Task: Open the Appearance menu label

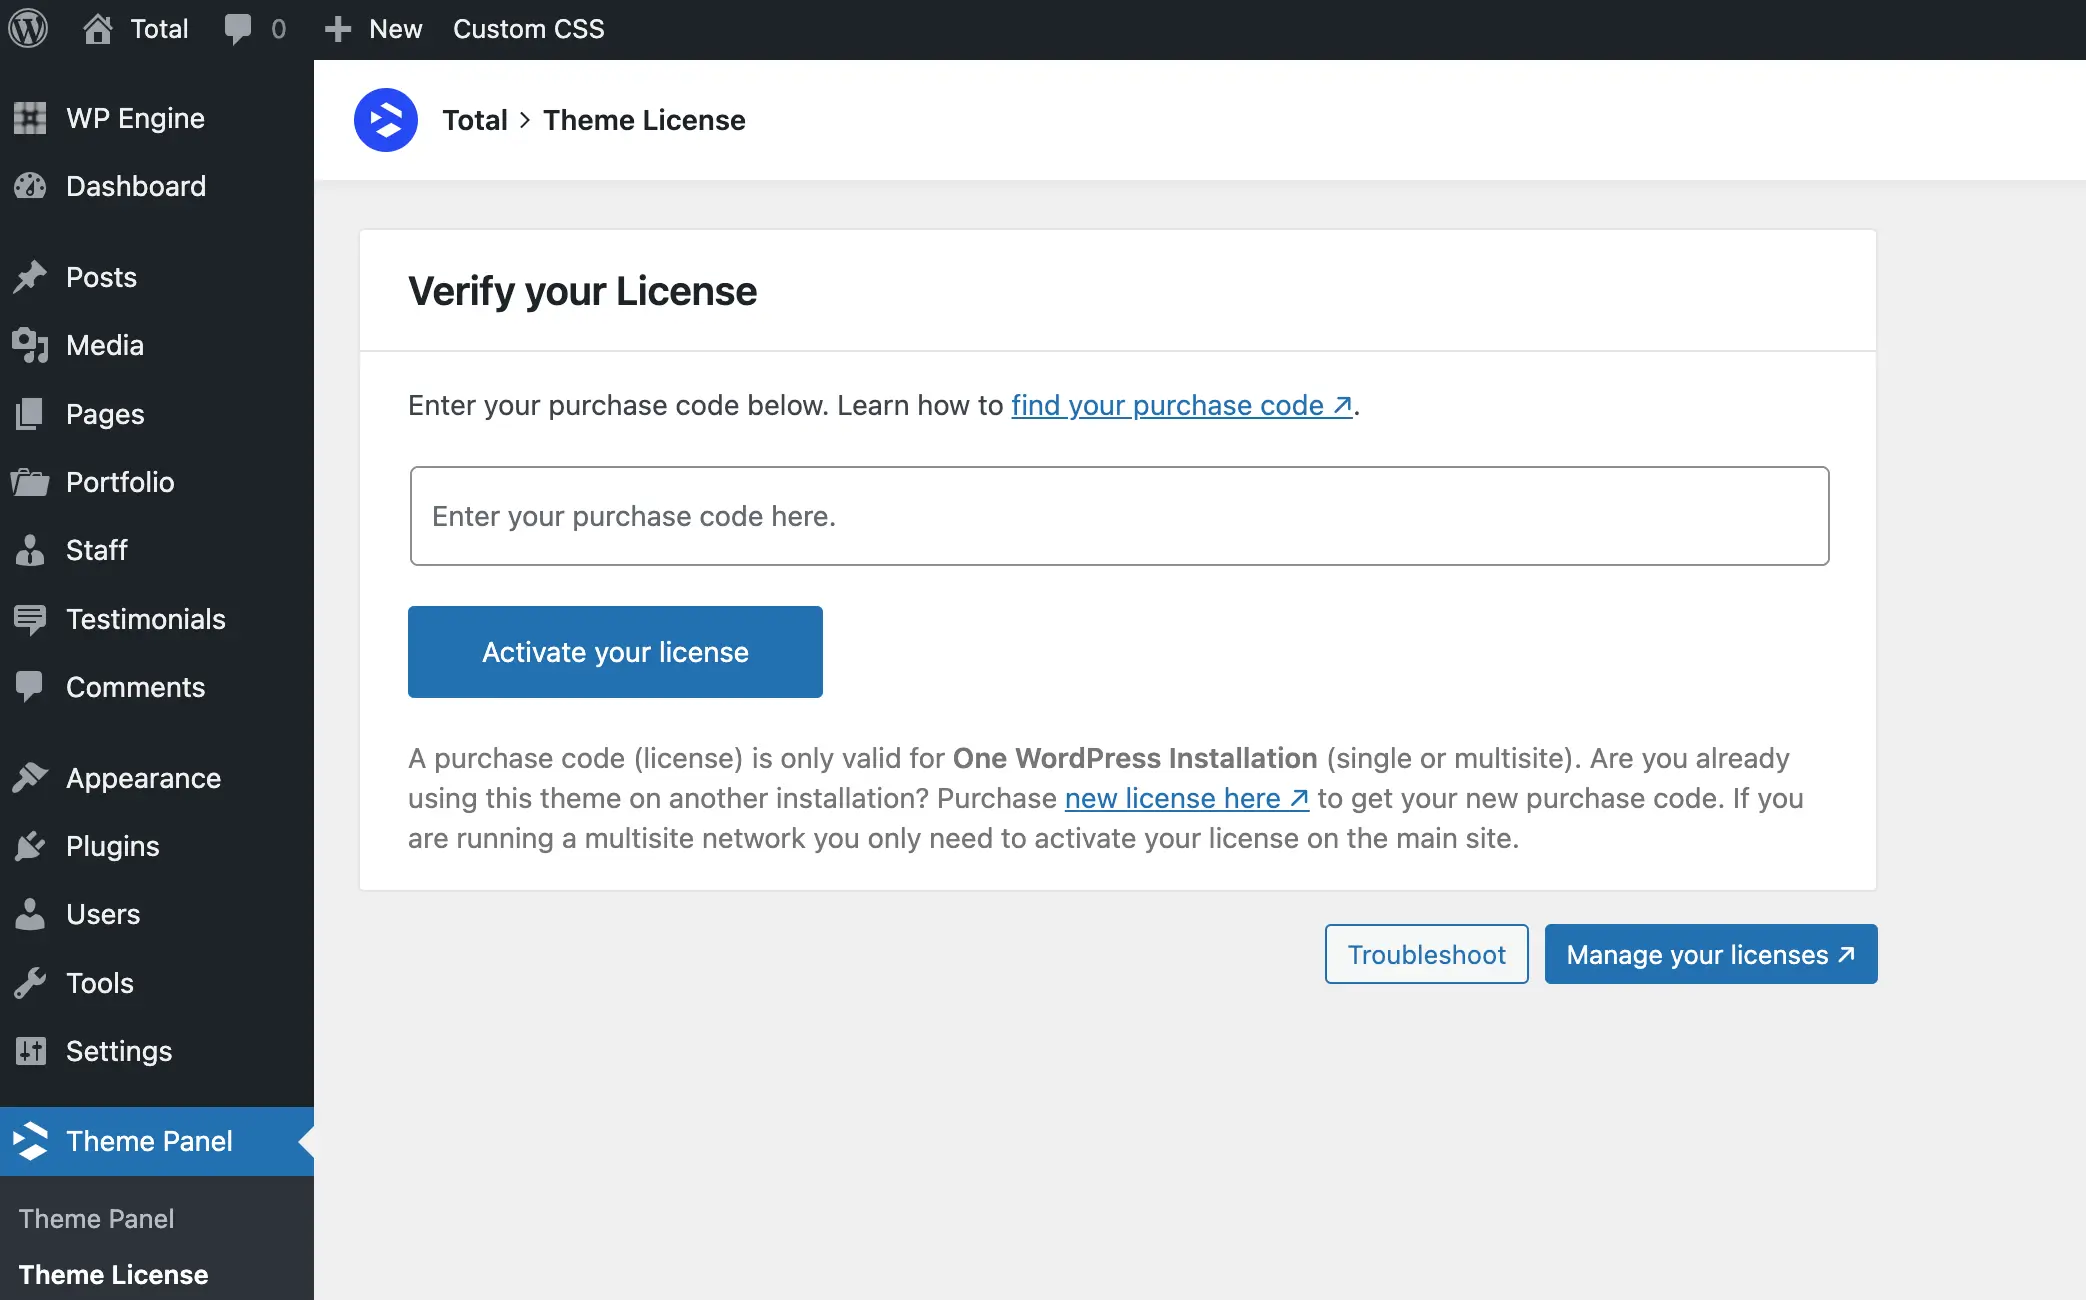Action: (143, 778)
